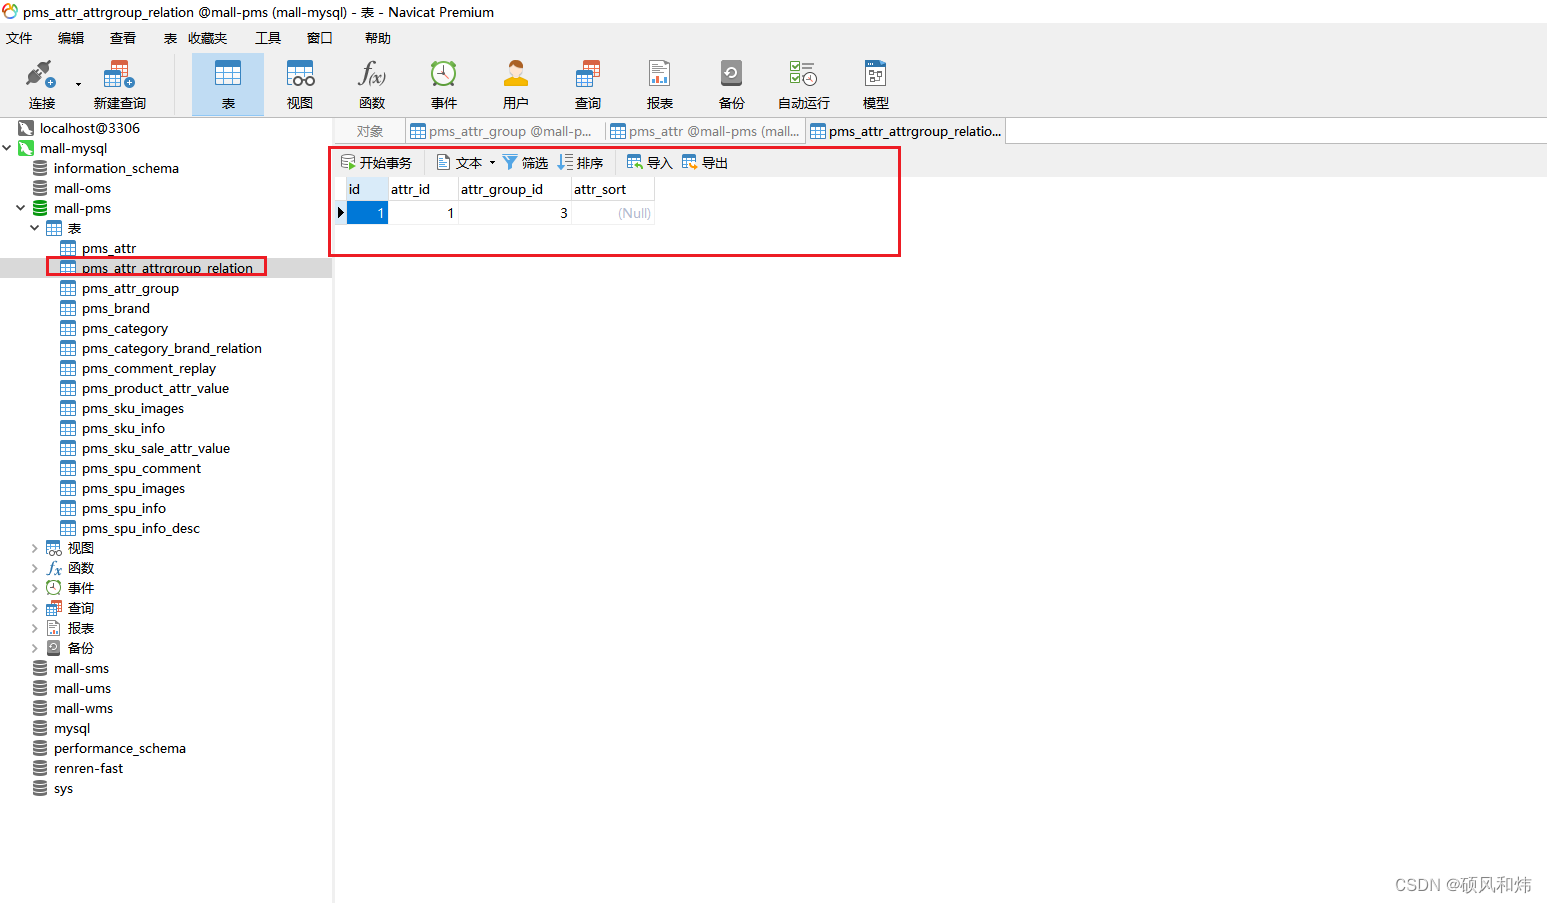Click the row indicator arrow of row 1

pyautogui.click(x=340, y=213)
